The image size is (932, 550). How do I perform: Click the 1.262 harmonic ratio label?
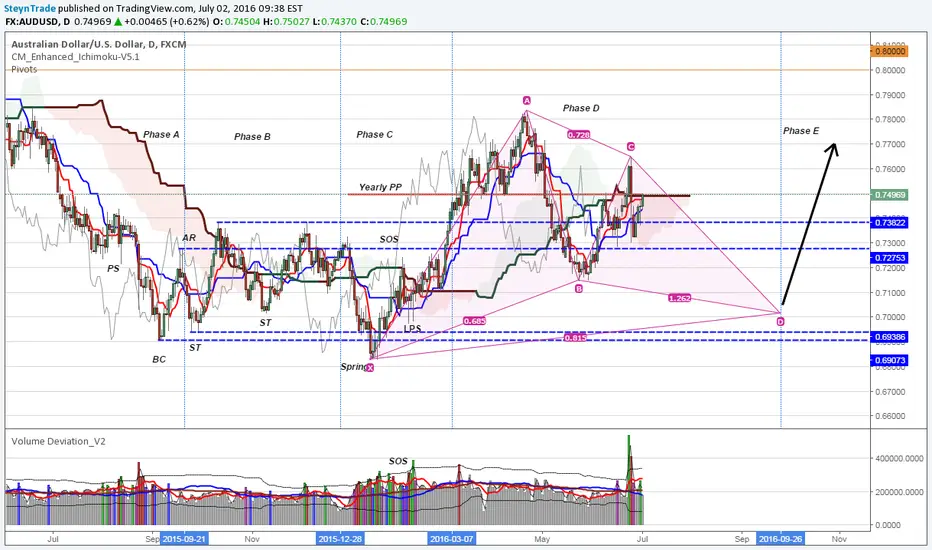click(679, 298)
